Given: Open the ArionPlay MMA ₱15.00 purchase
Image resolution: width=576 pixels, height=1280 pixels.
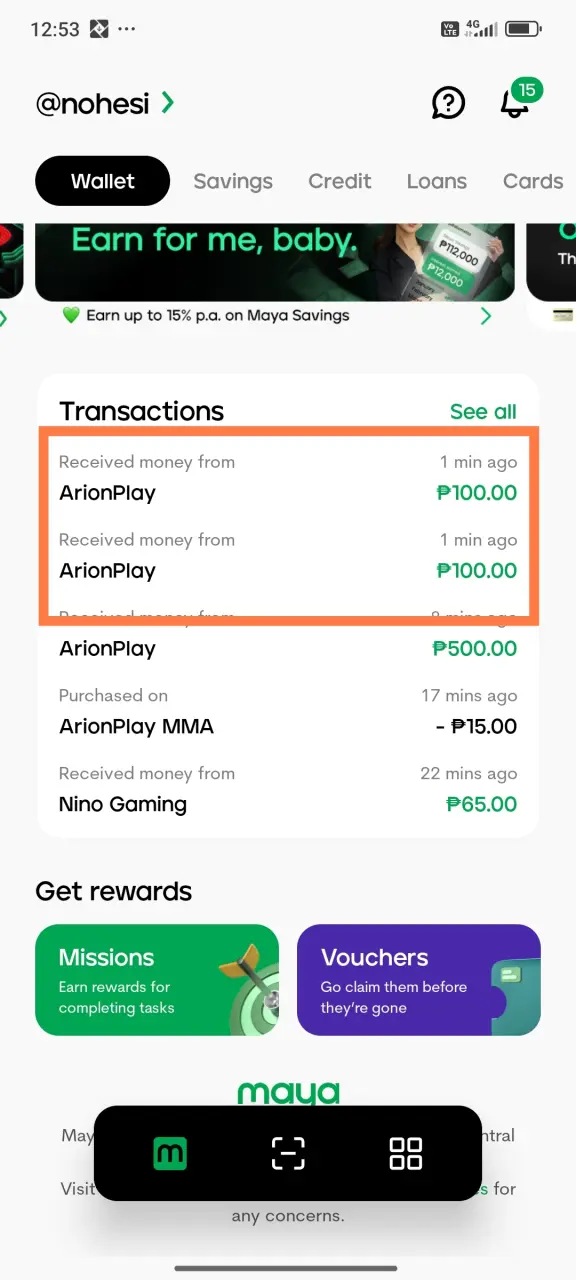Looking at the screenshot, I should (x=288, y=711).
